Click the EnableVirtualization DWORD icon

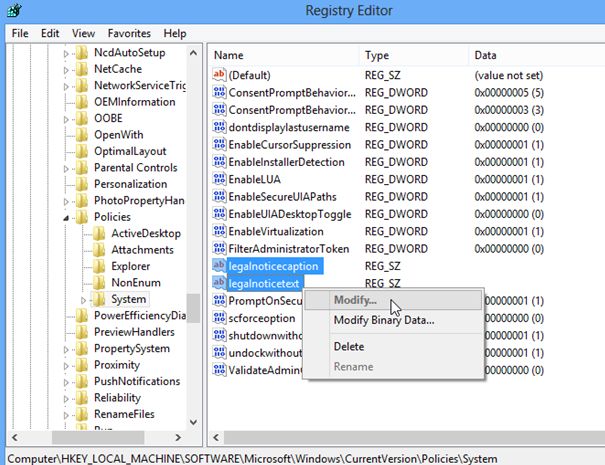click(219, 231)
